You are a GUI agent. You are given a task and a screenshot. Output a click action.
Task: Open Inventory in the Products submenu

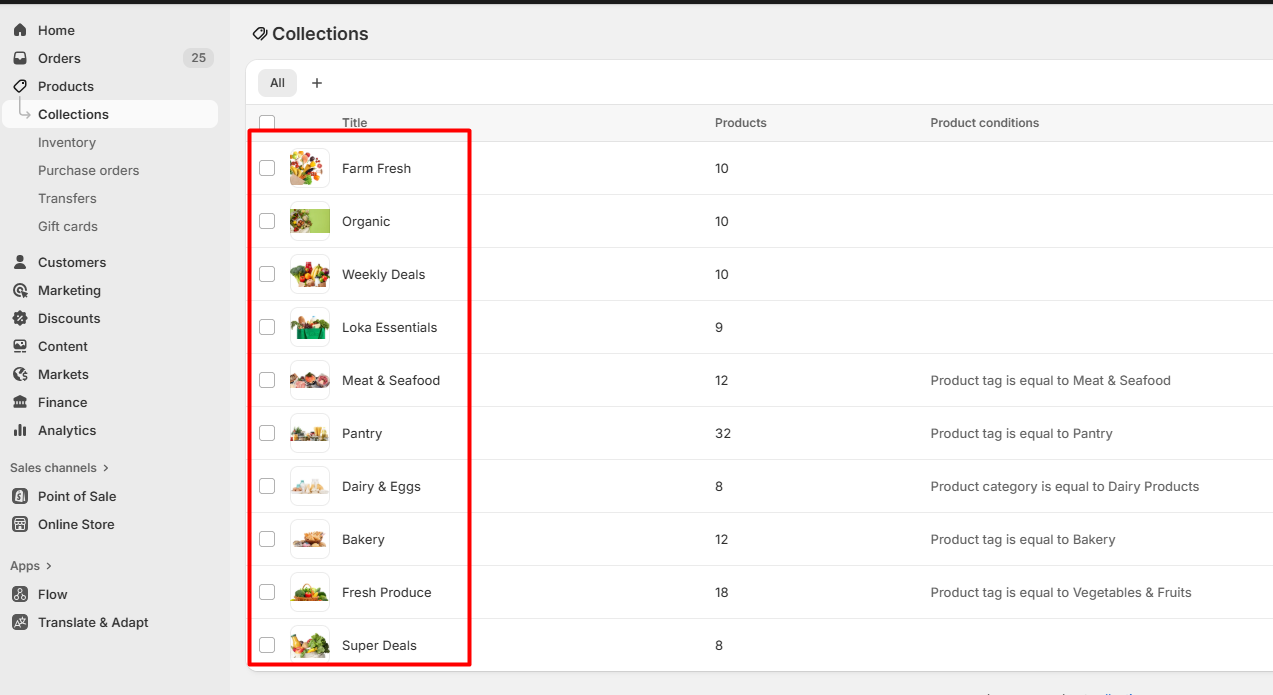coord(67,142)
